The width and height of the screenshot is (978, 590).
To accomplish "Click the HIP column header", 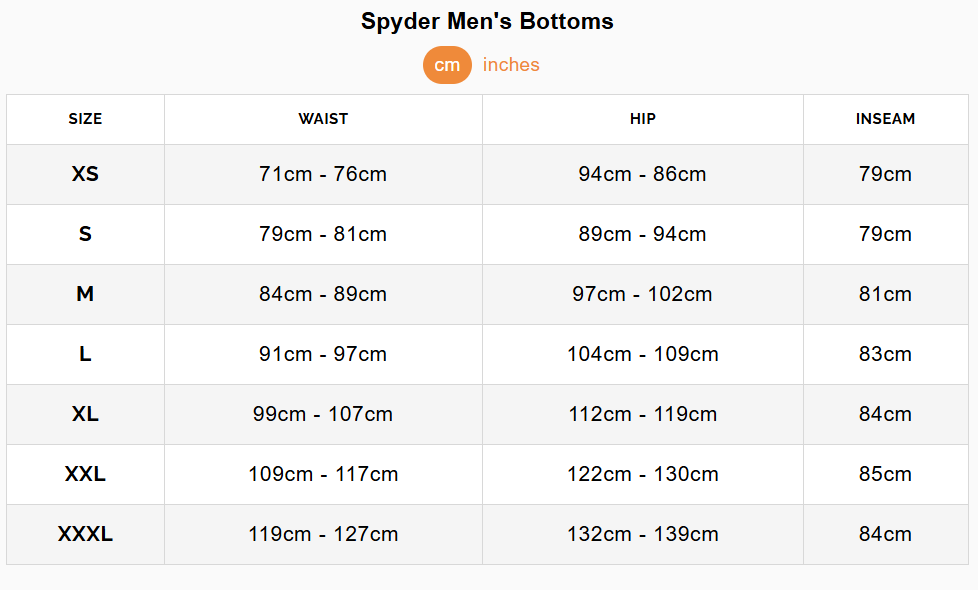I will 643,119.
